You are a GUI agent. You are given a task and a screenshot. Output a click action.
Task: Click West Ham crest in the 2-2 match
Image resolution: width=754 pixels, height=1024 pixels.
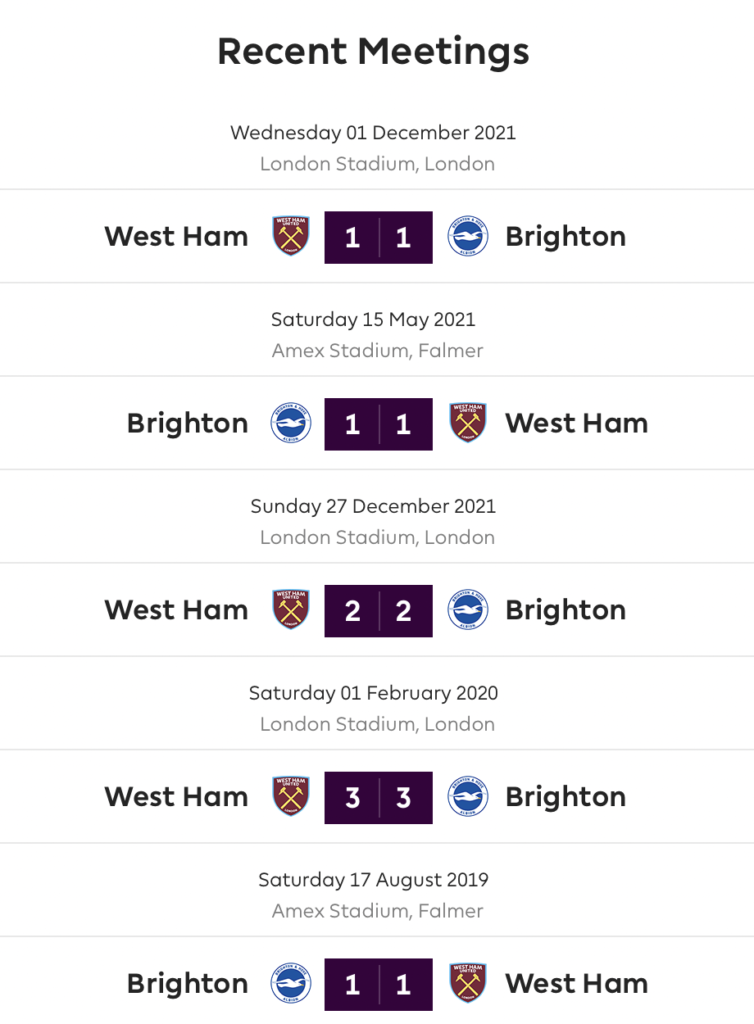tap(291, 610)
